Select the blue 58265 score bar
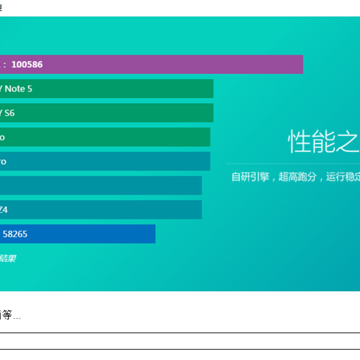 pyautogui.click(x=78, y=234)
